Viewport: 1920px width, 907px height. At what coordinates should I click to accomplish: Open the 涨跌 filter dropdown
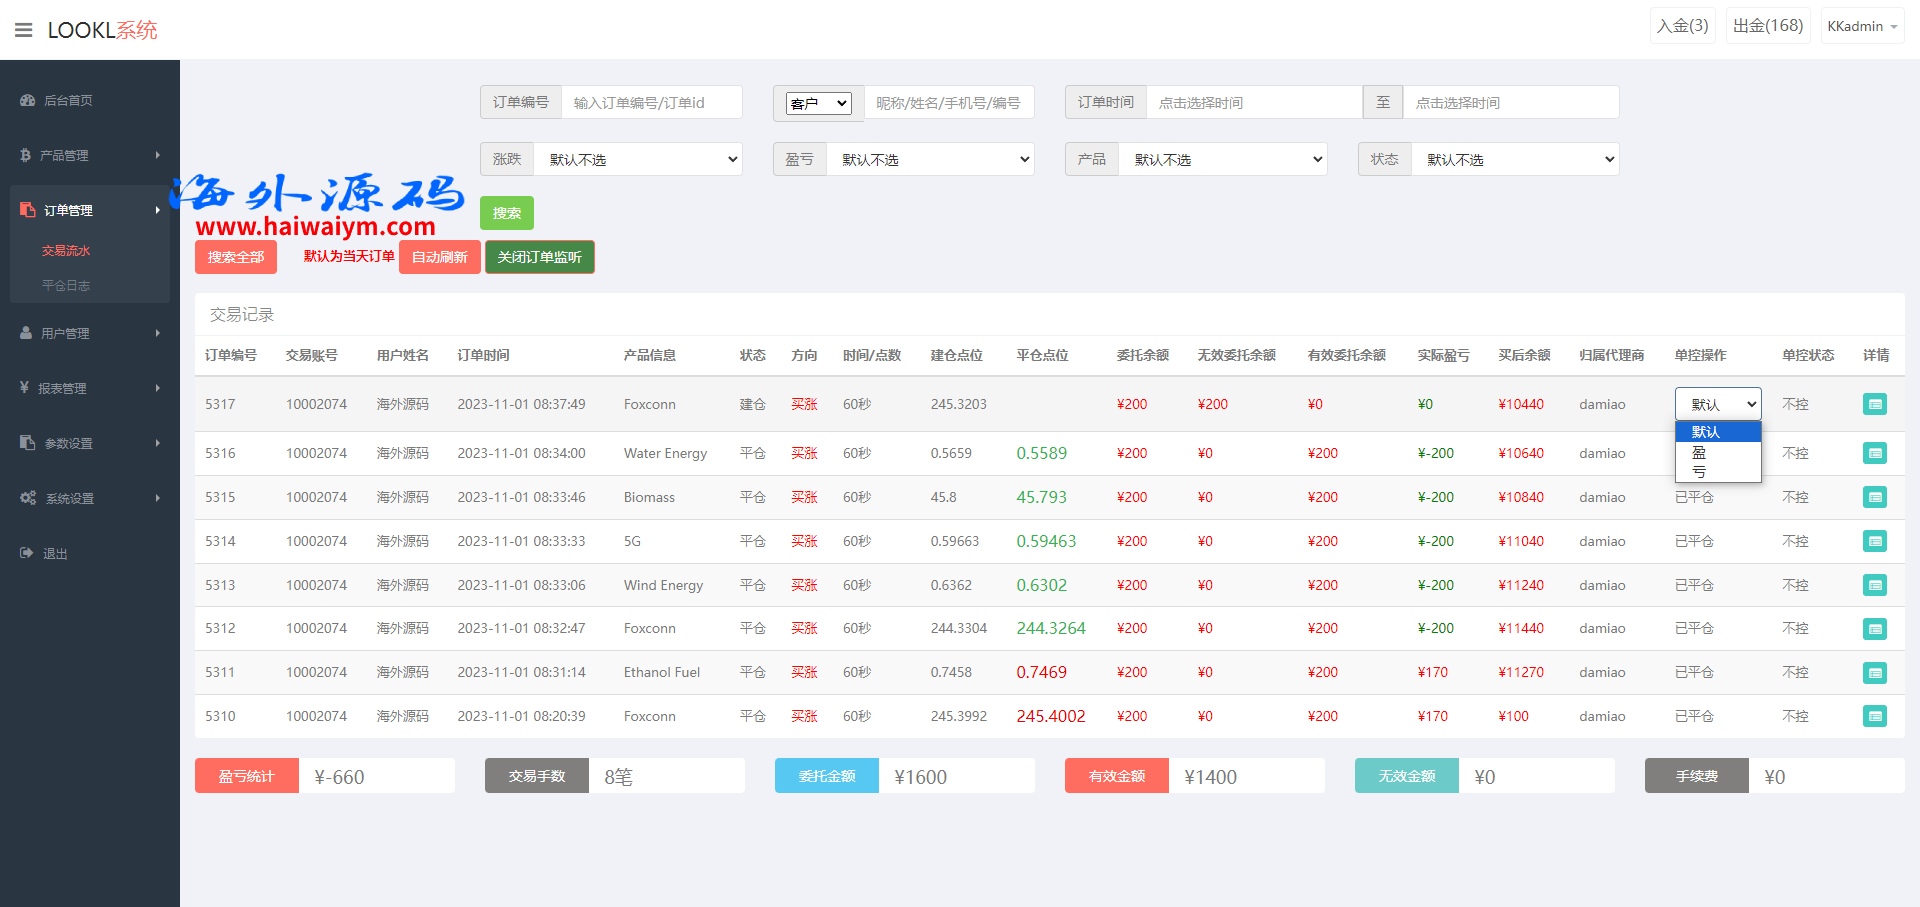point(638,159)
